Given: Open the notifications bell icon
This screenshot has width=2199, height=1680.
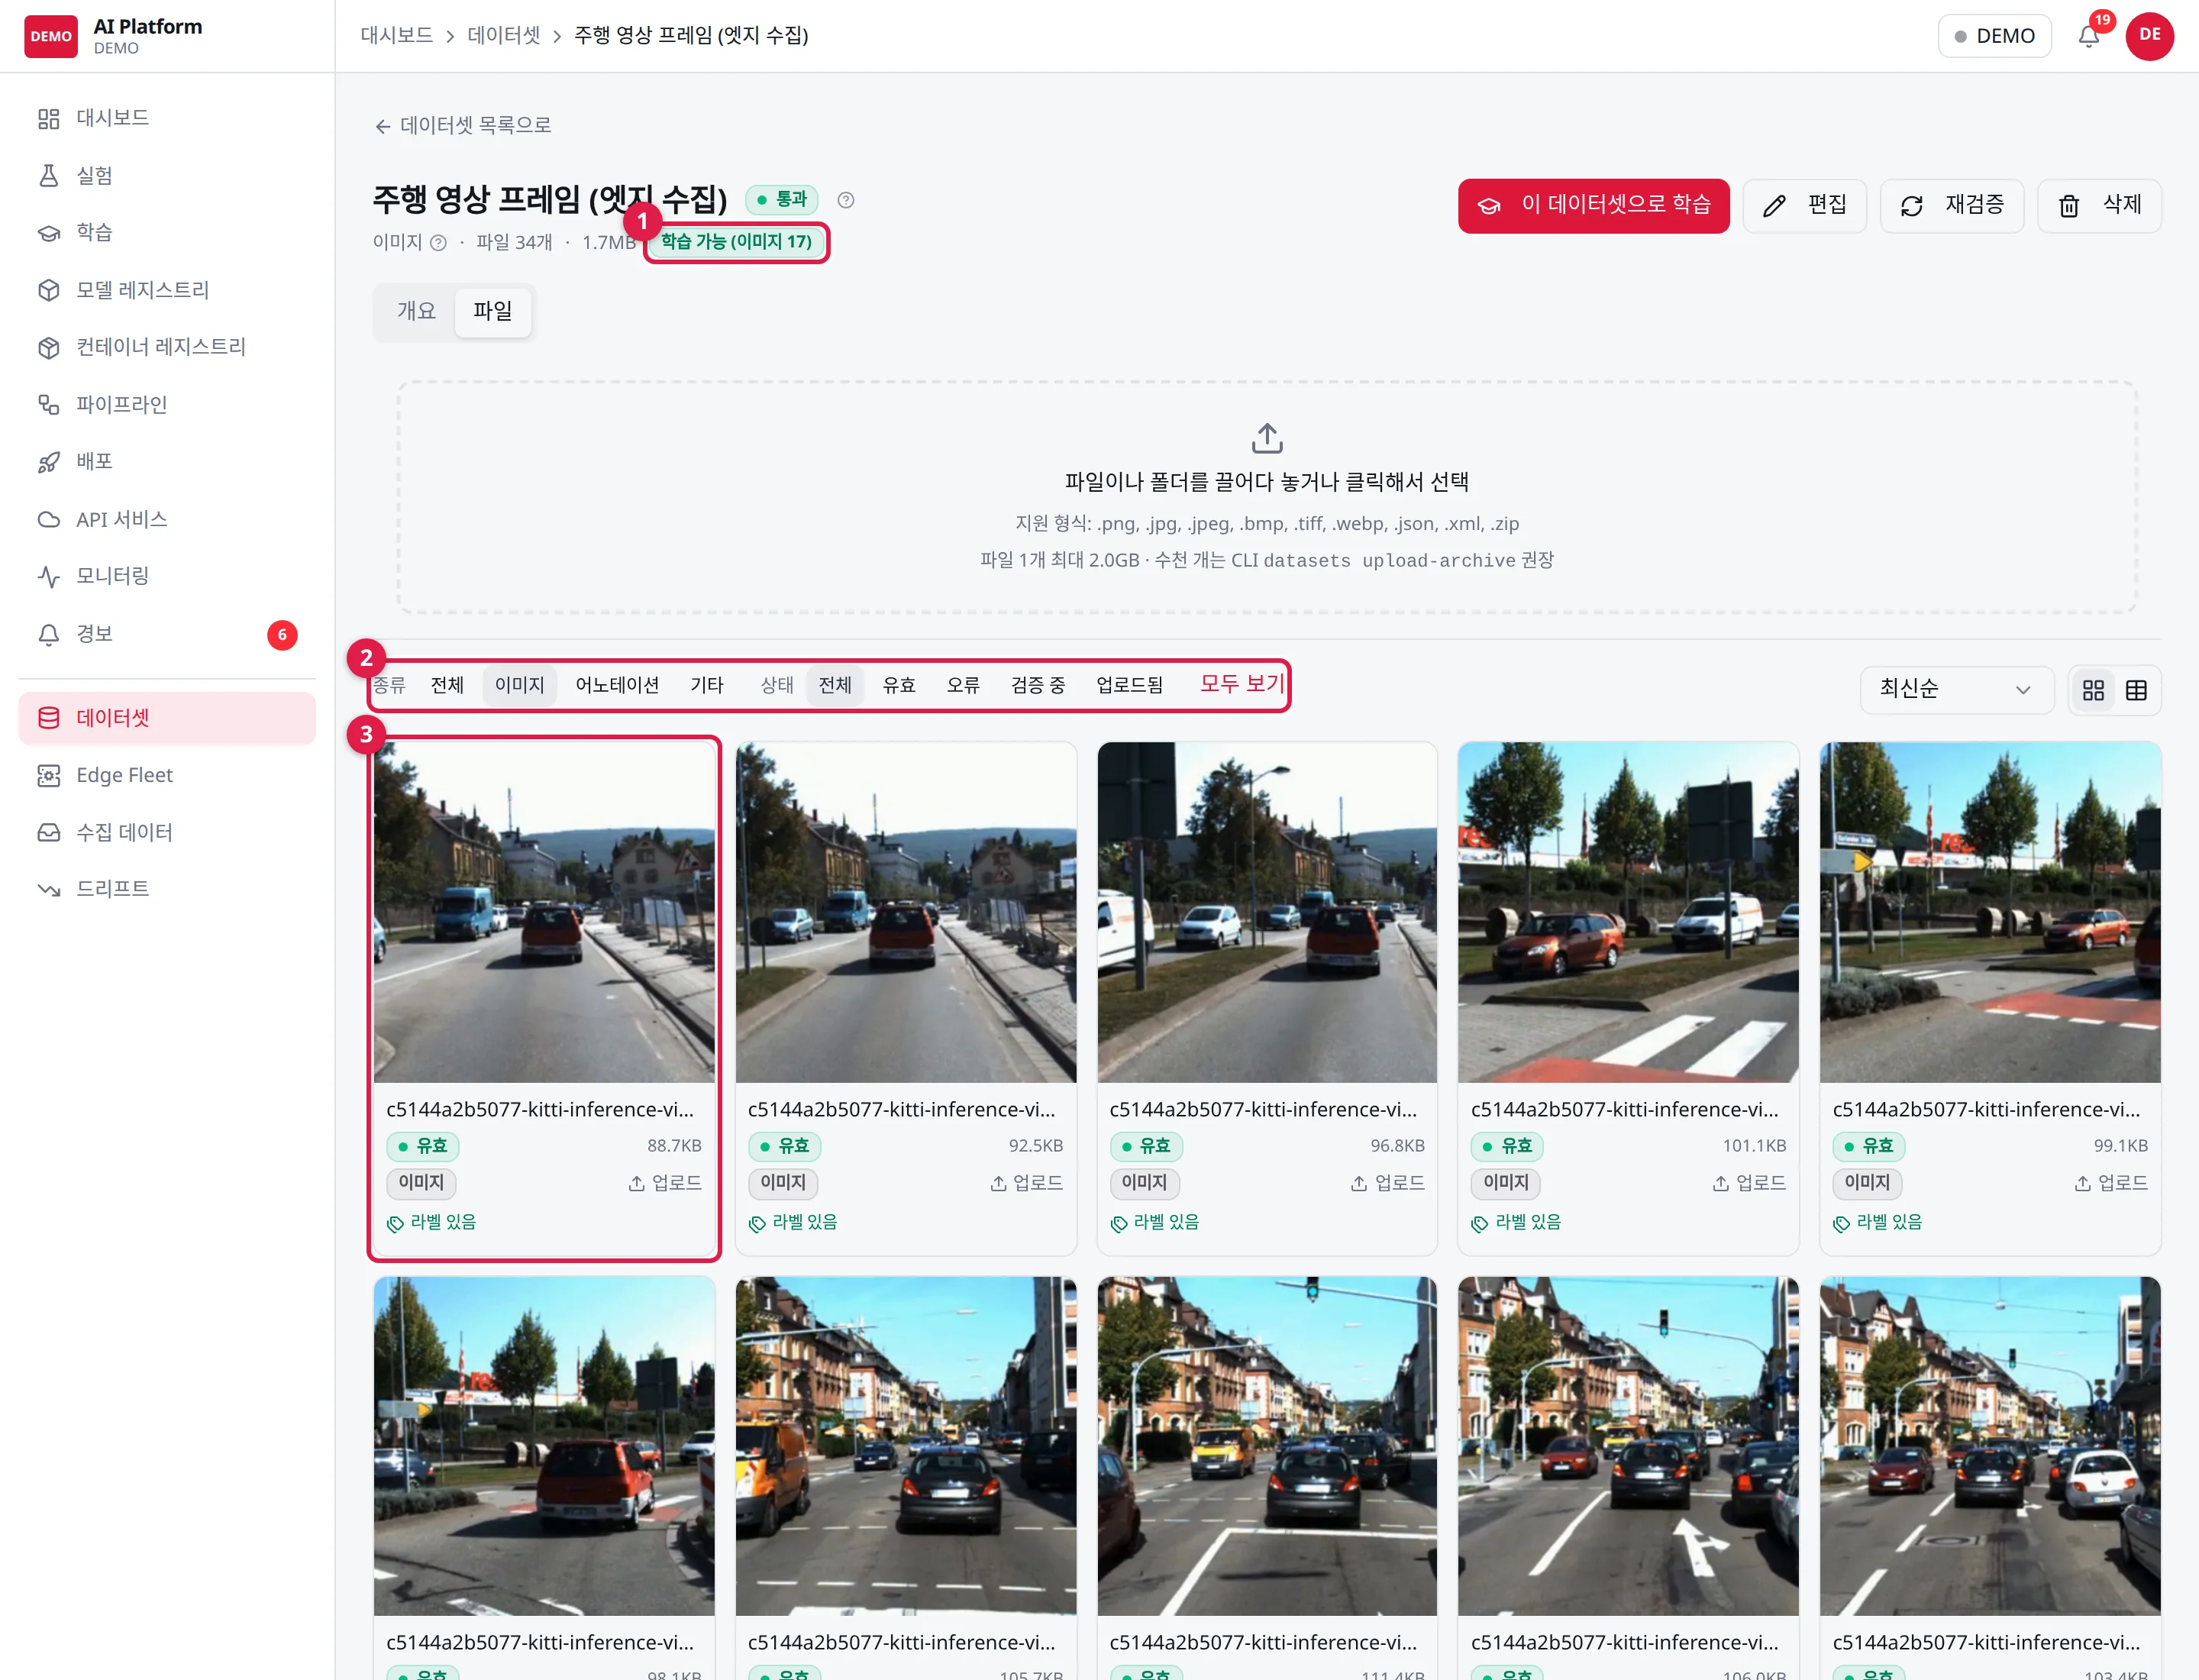Looking at the screenshot, I should click(x=2088, y=36).
